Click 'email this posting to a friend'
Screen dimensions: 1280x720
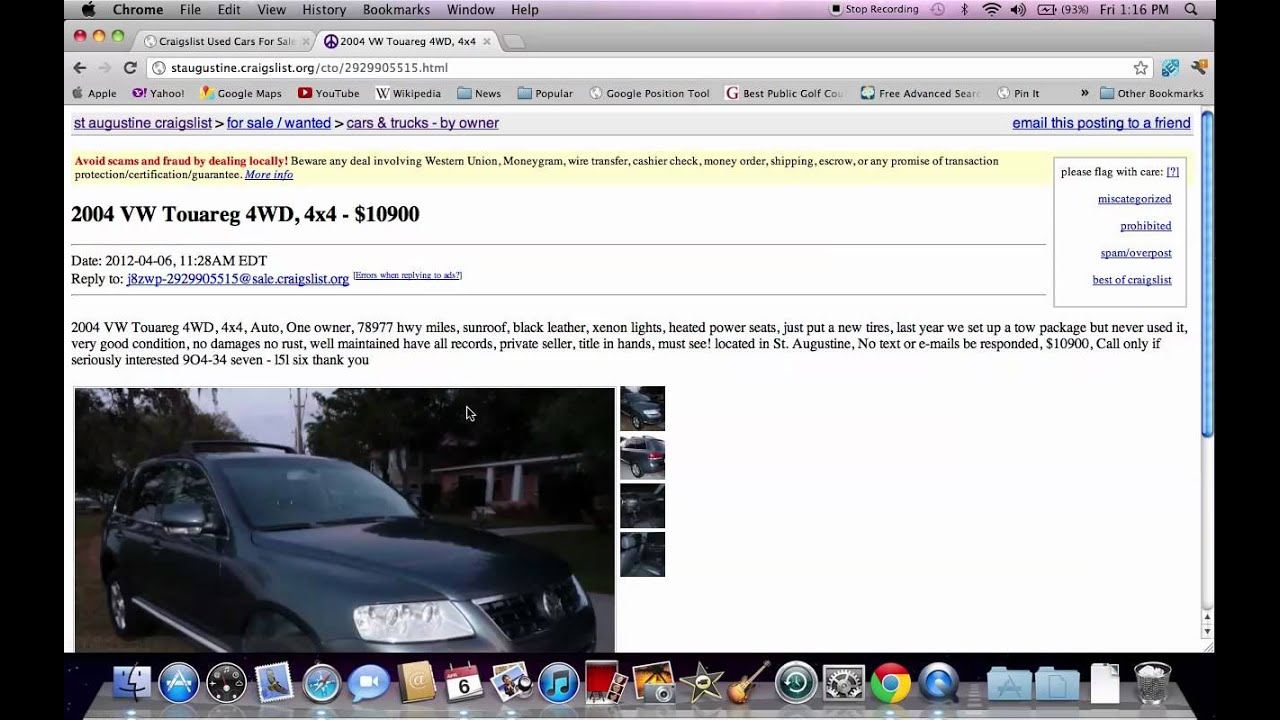click(x=1101, y=123)
